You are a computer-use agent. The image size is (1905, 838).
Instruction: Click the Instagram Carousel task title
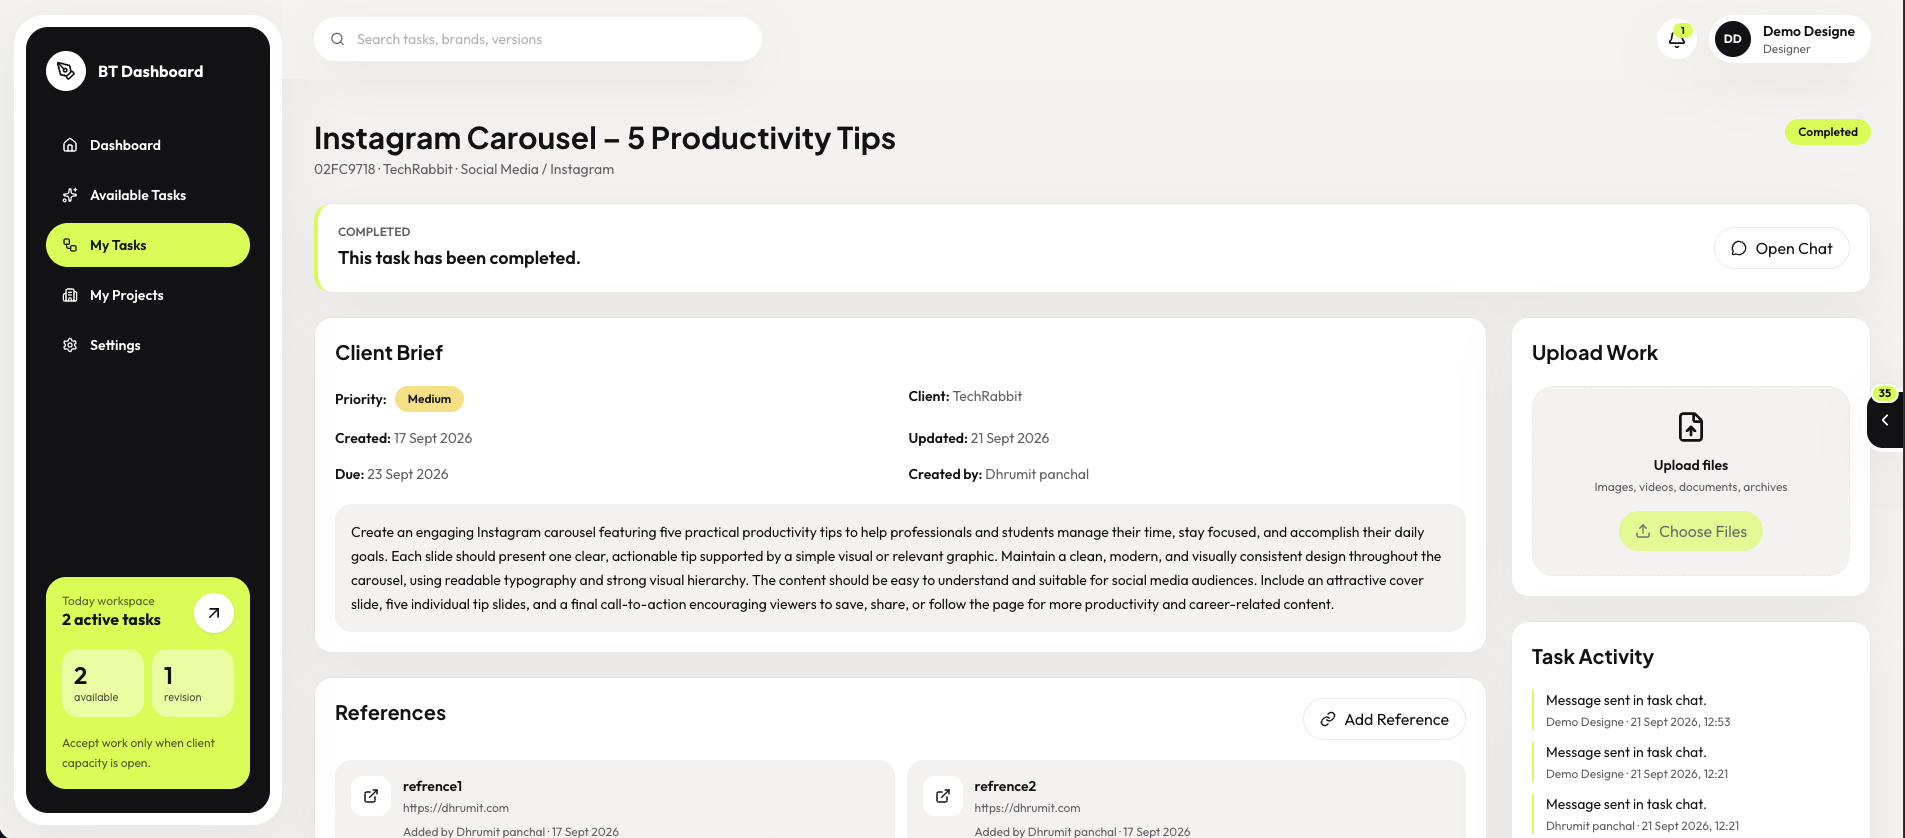click(x=605, y=138)
